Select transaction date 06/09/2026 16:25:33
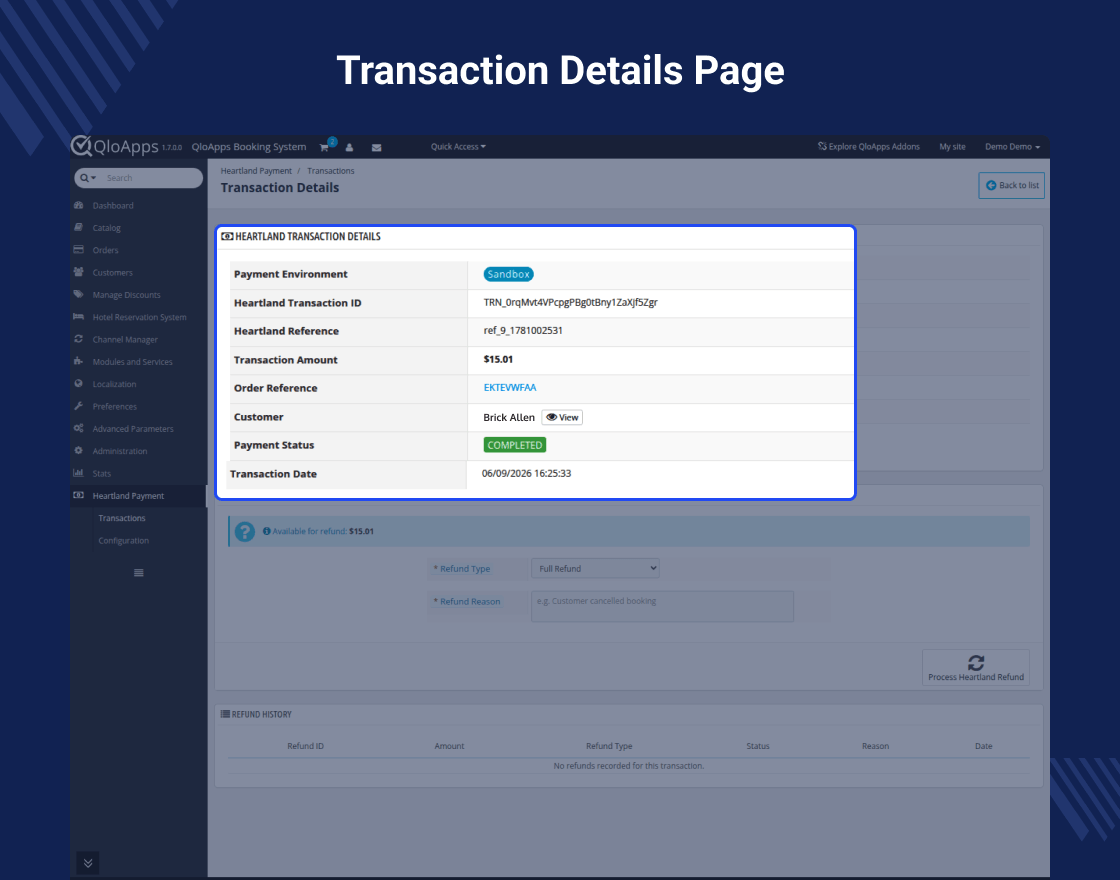1120x880 pixels. click(526, 473)
